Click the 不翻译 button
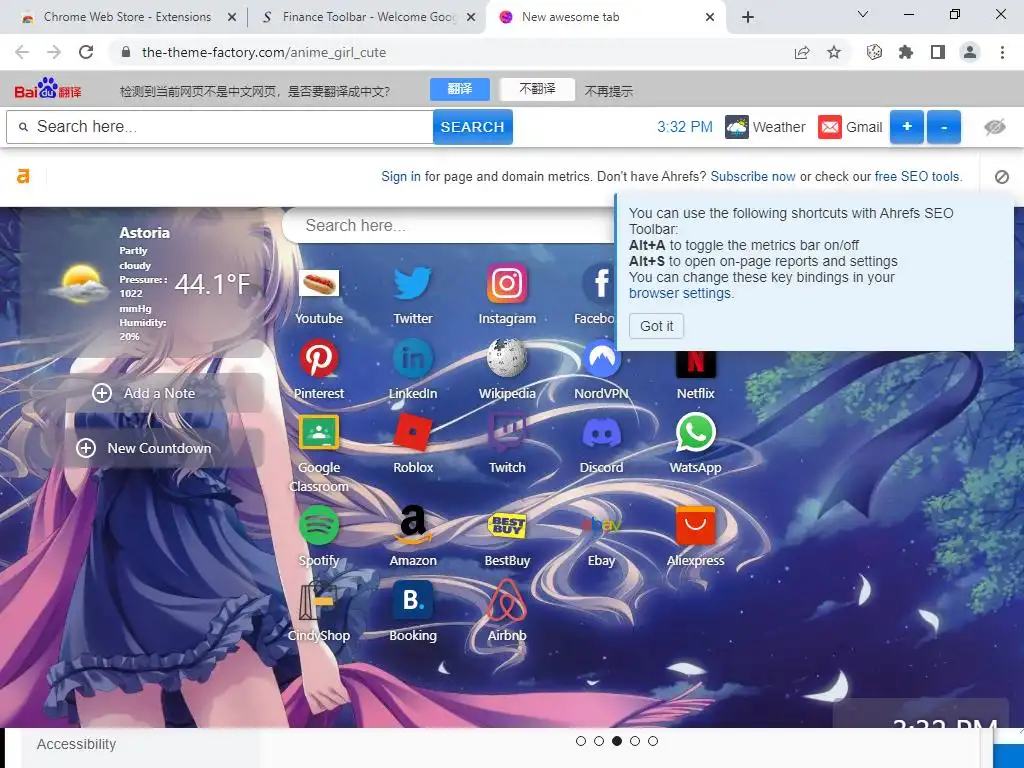 click(537, 89)
